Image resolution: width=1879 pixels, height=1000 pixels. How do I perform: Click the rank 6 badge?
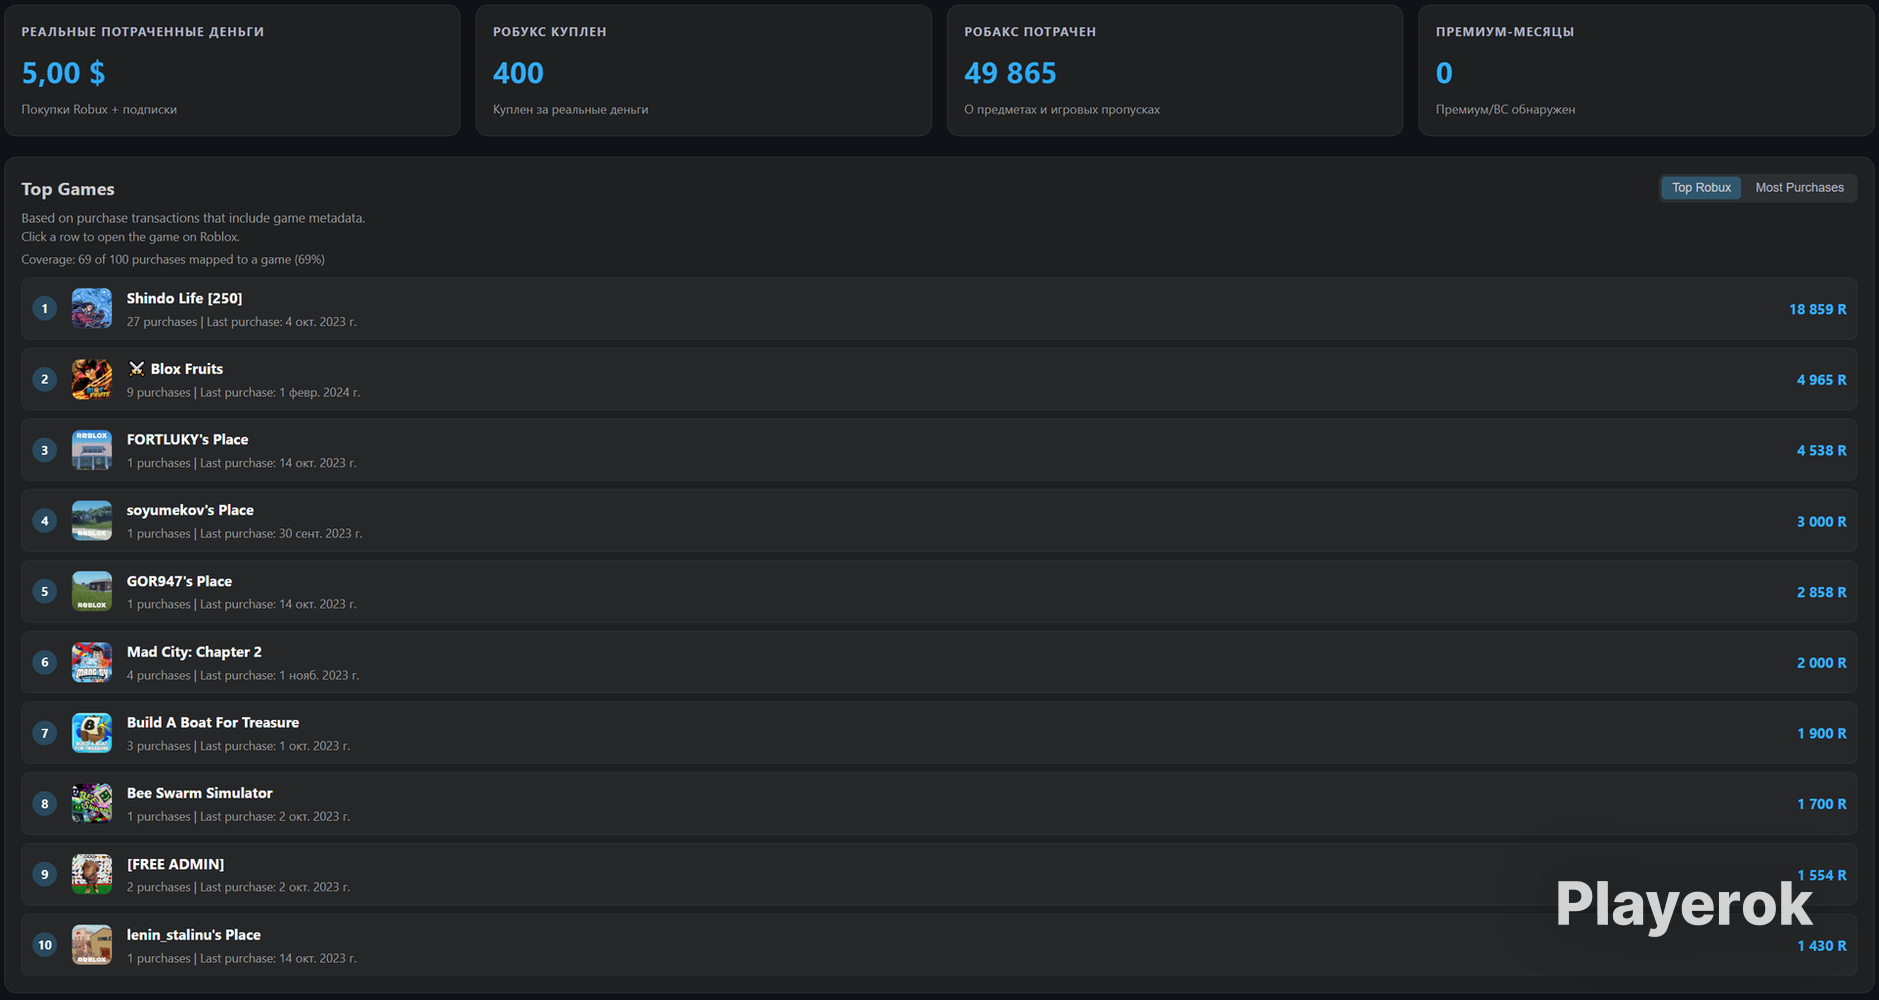pyautogui.click(x=44, y=662)
